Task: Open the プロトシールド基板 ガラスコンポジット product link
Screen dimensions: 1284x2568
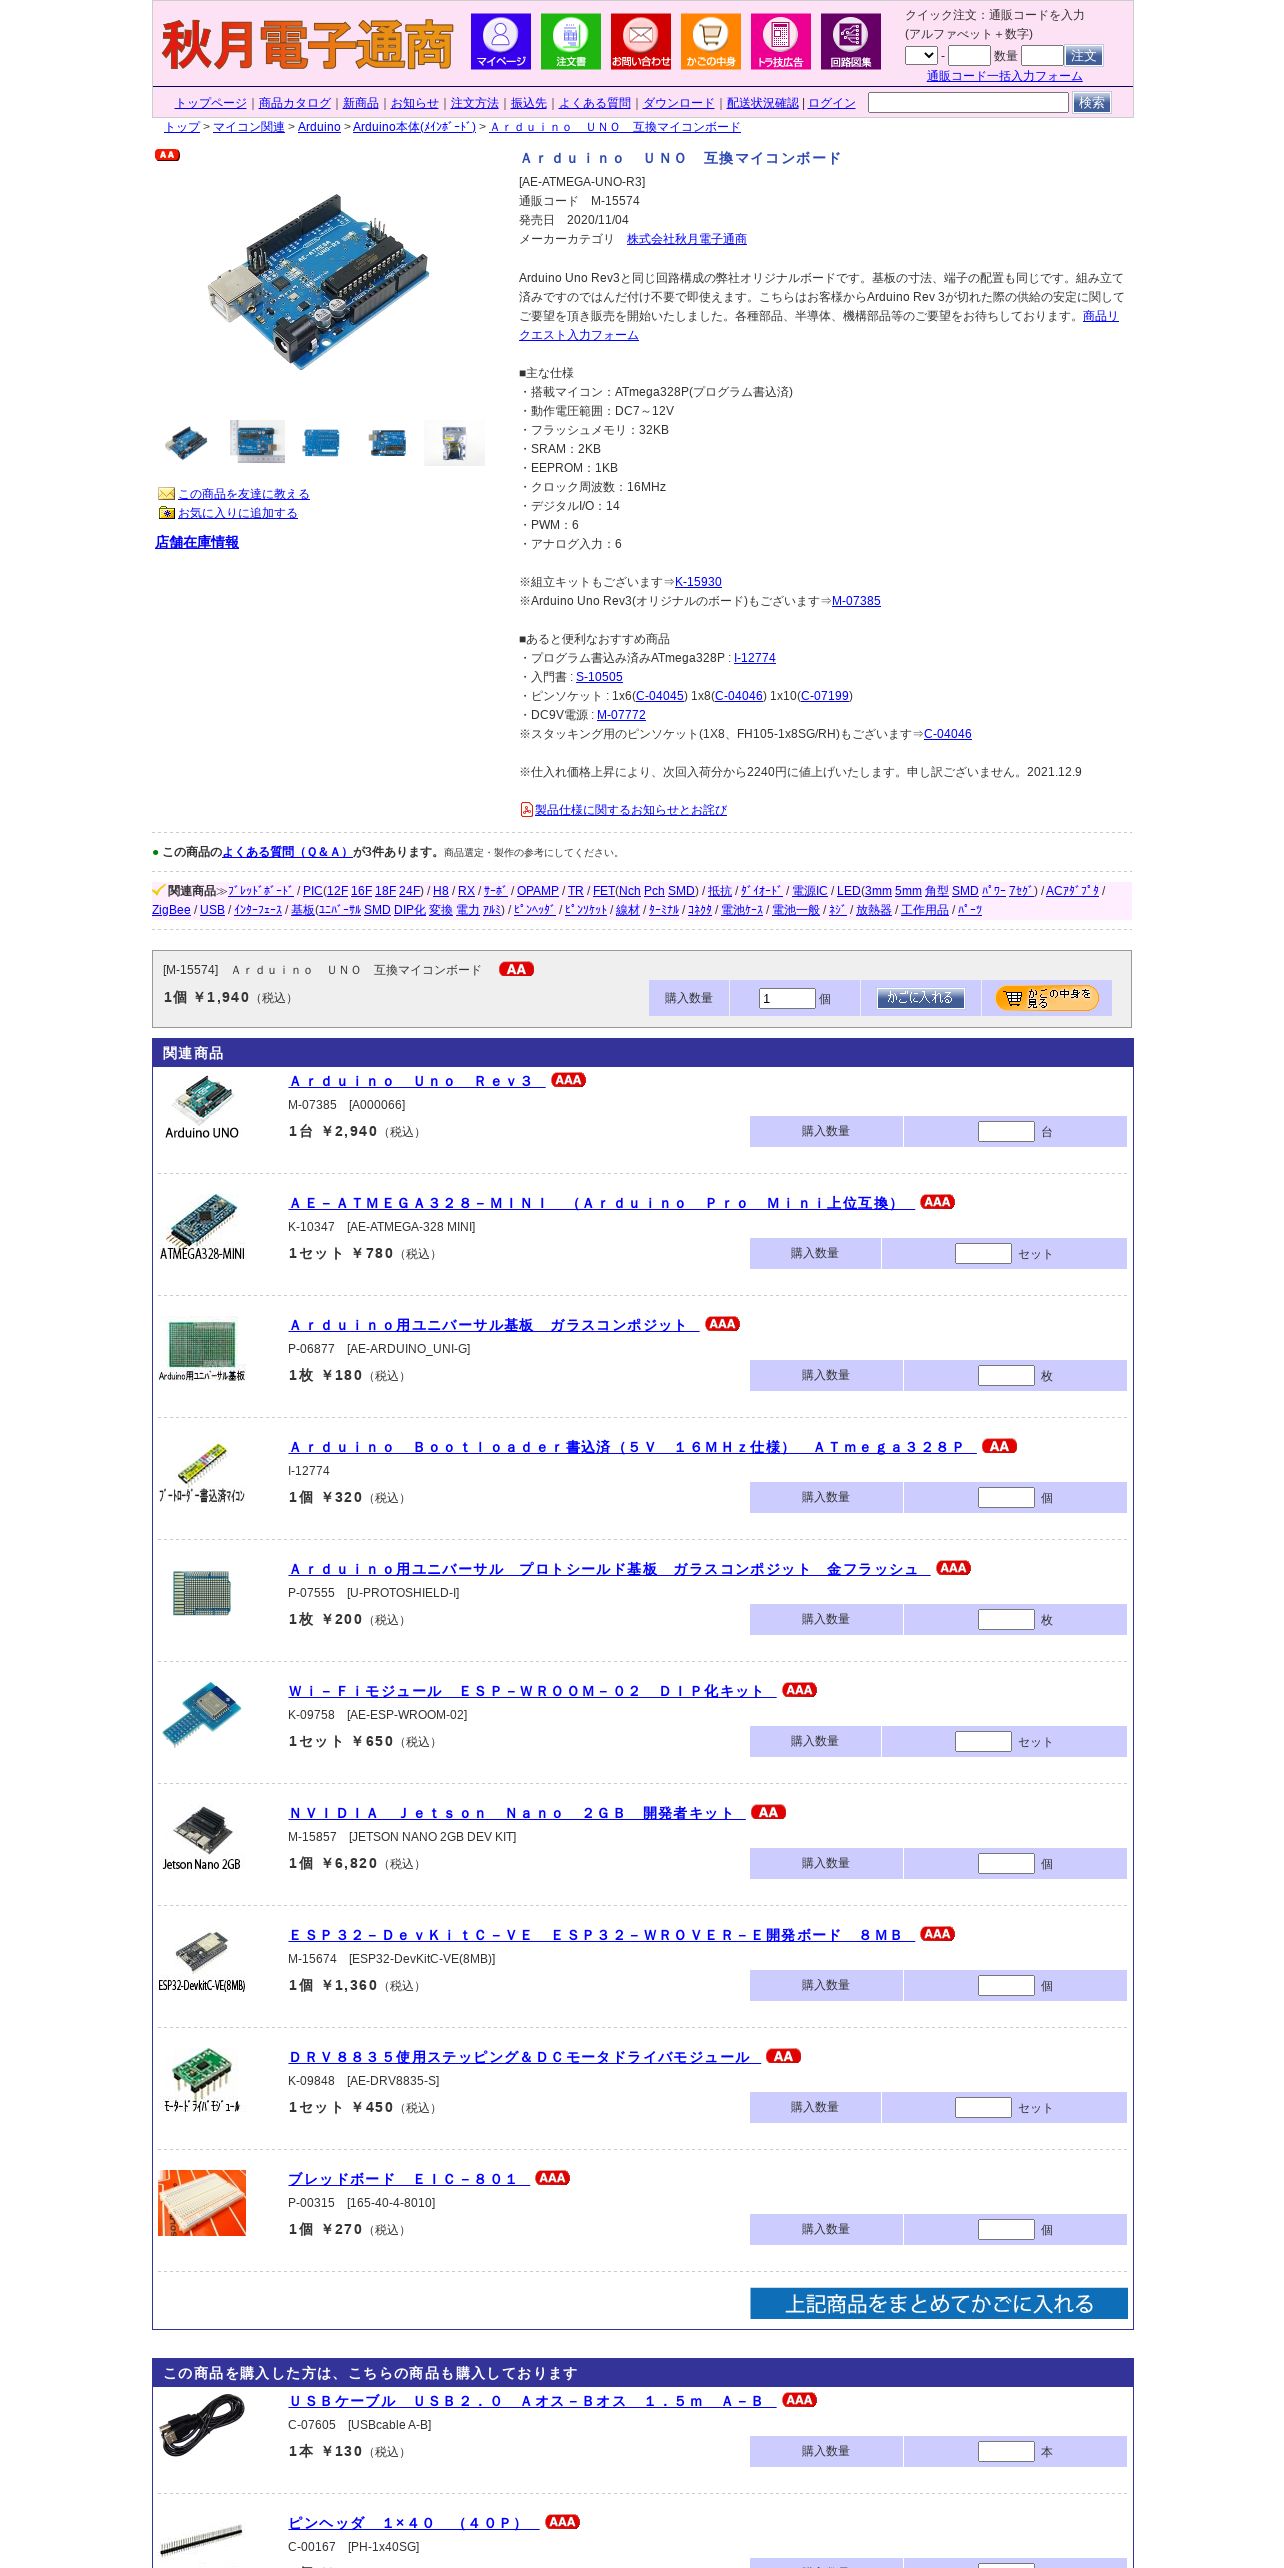Action: (609, 1569)
